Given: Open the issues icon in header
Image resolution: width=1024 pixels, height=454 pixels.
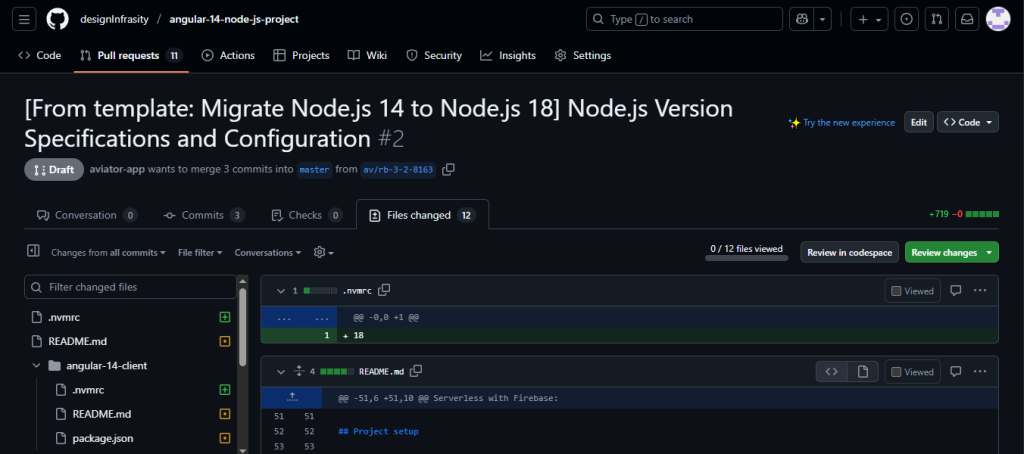Looking at the screenshot, I should coord(906,19).
